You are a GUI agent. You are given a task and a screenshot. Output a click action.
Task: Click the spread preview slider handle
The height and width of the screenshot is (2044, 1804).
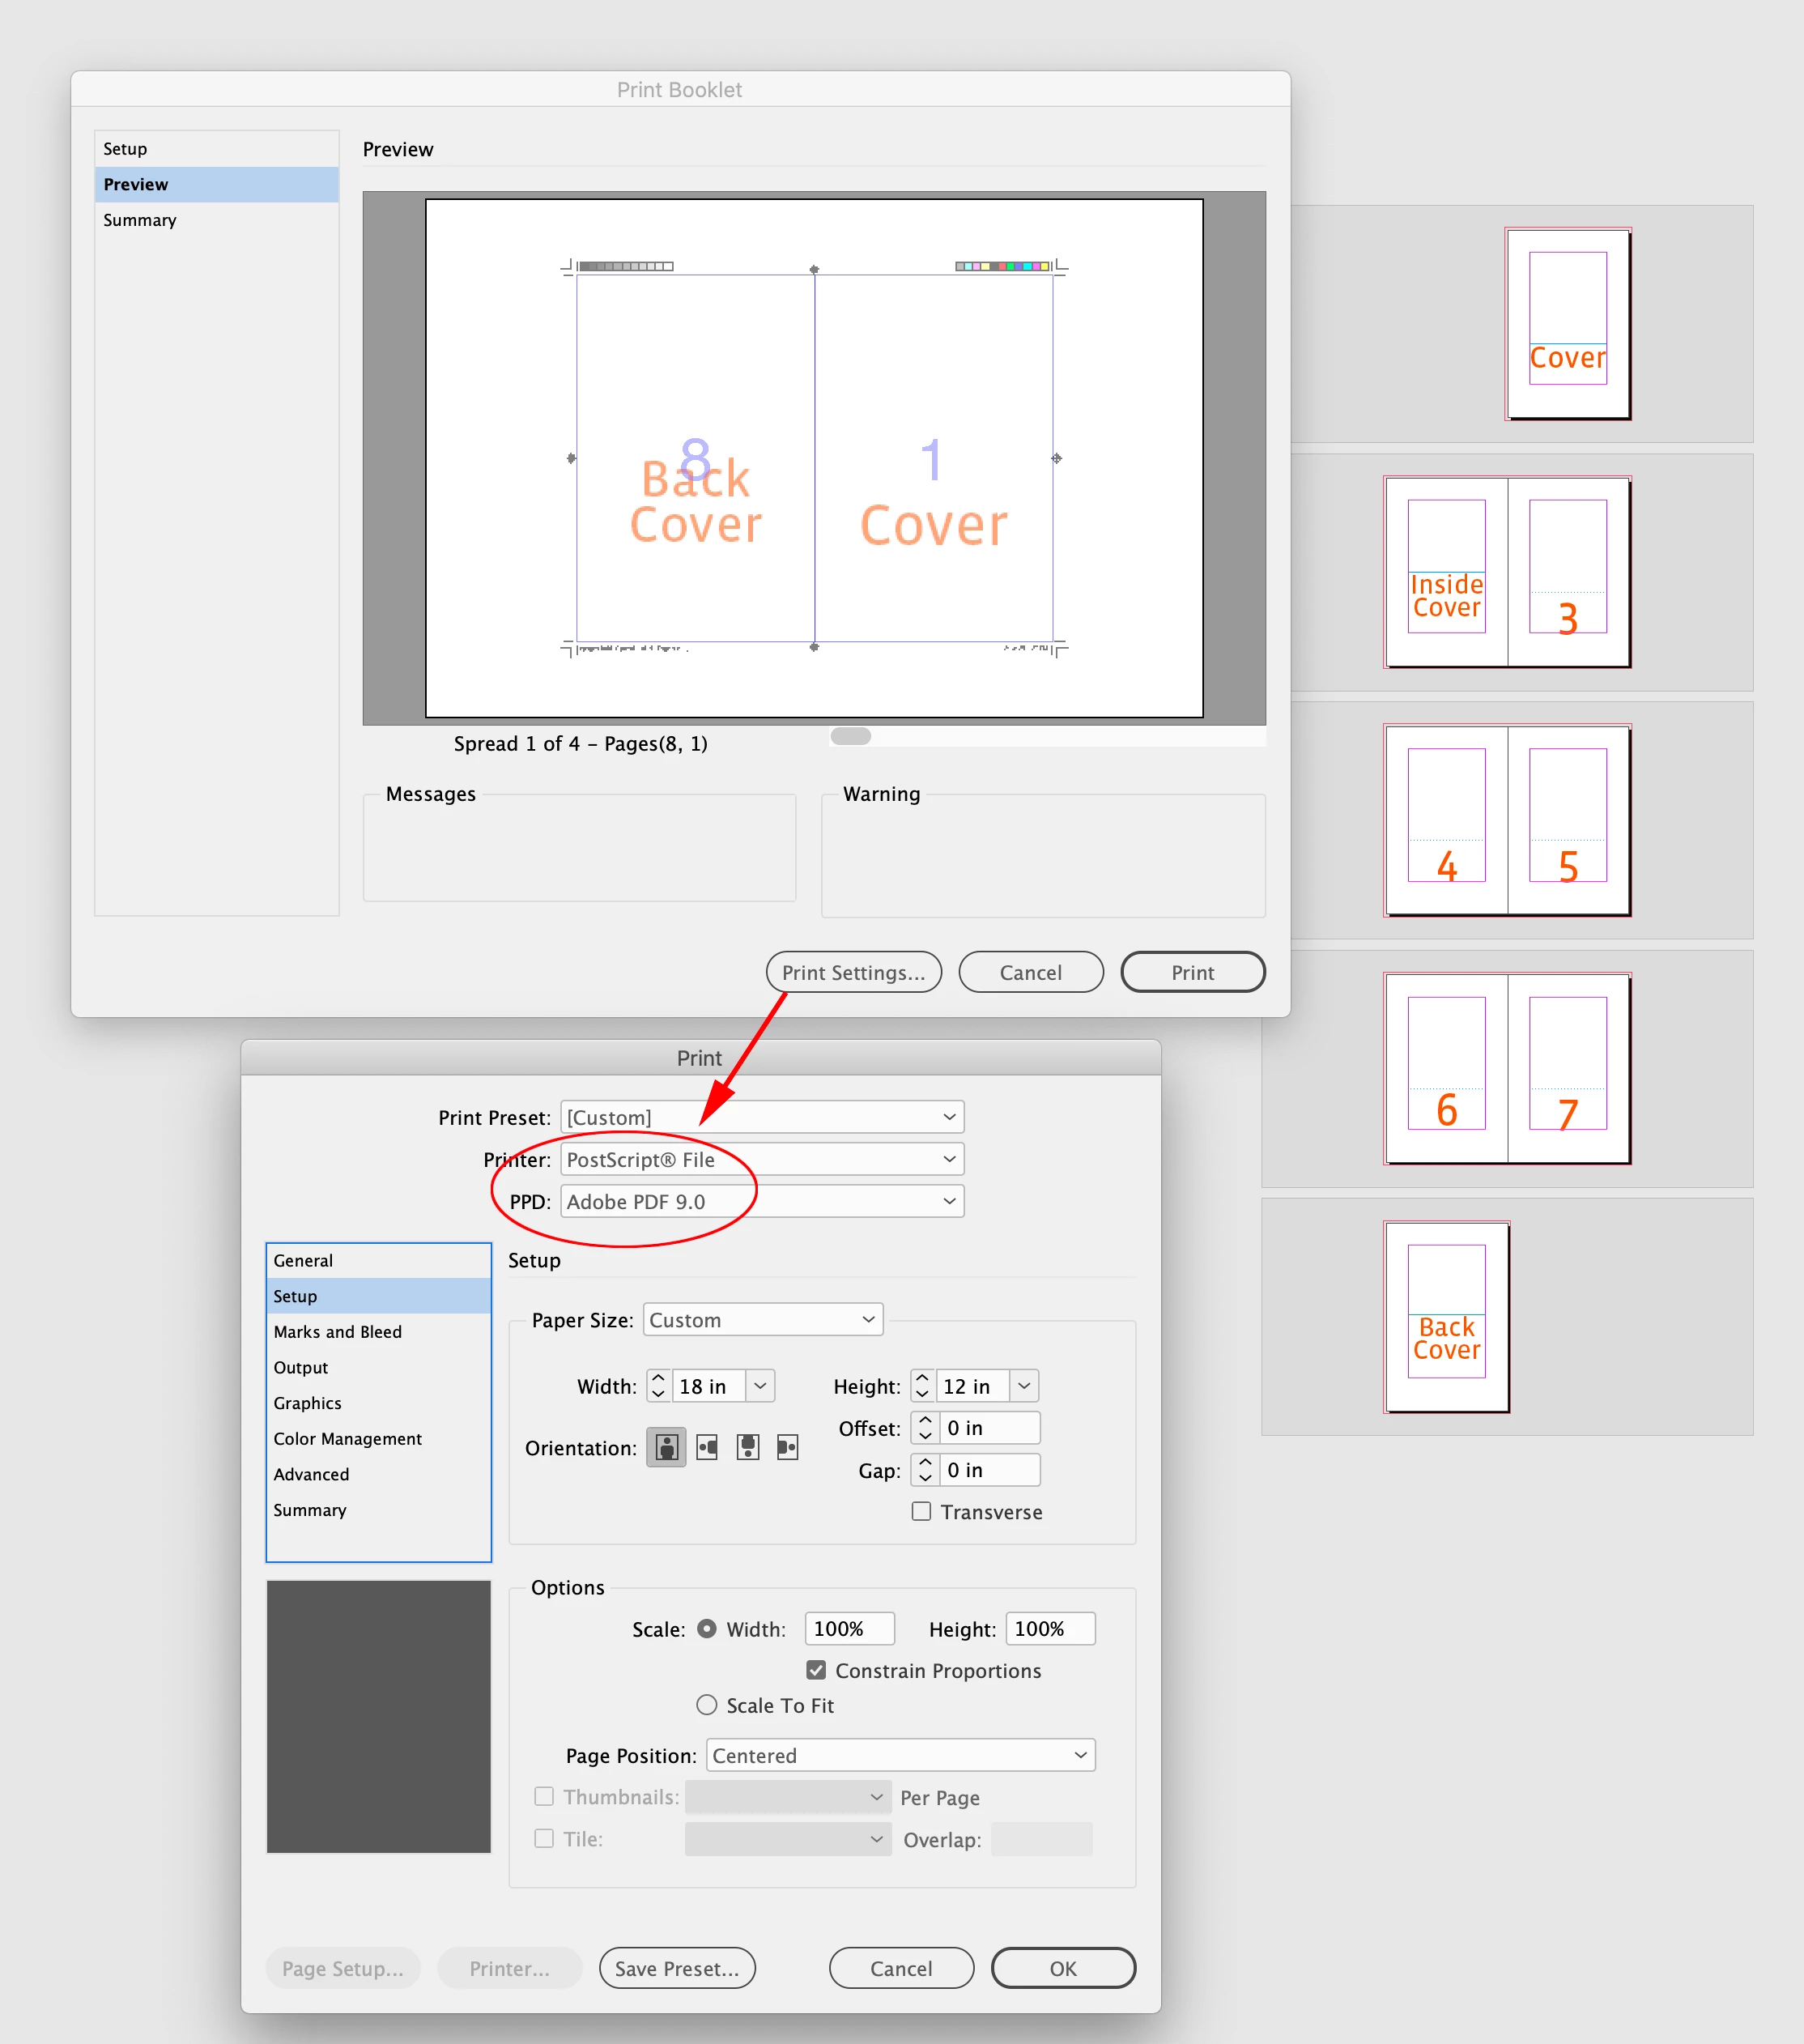click(x=850, y=736)
